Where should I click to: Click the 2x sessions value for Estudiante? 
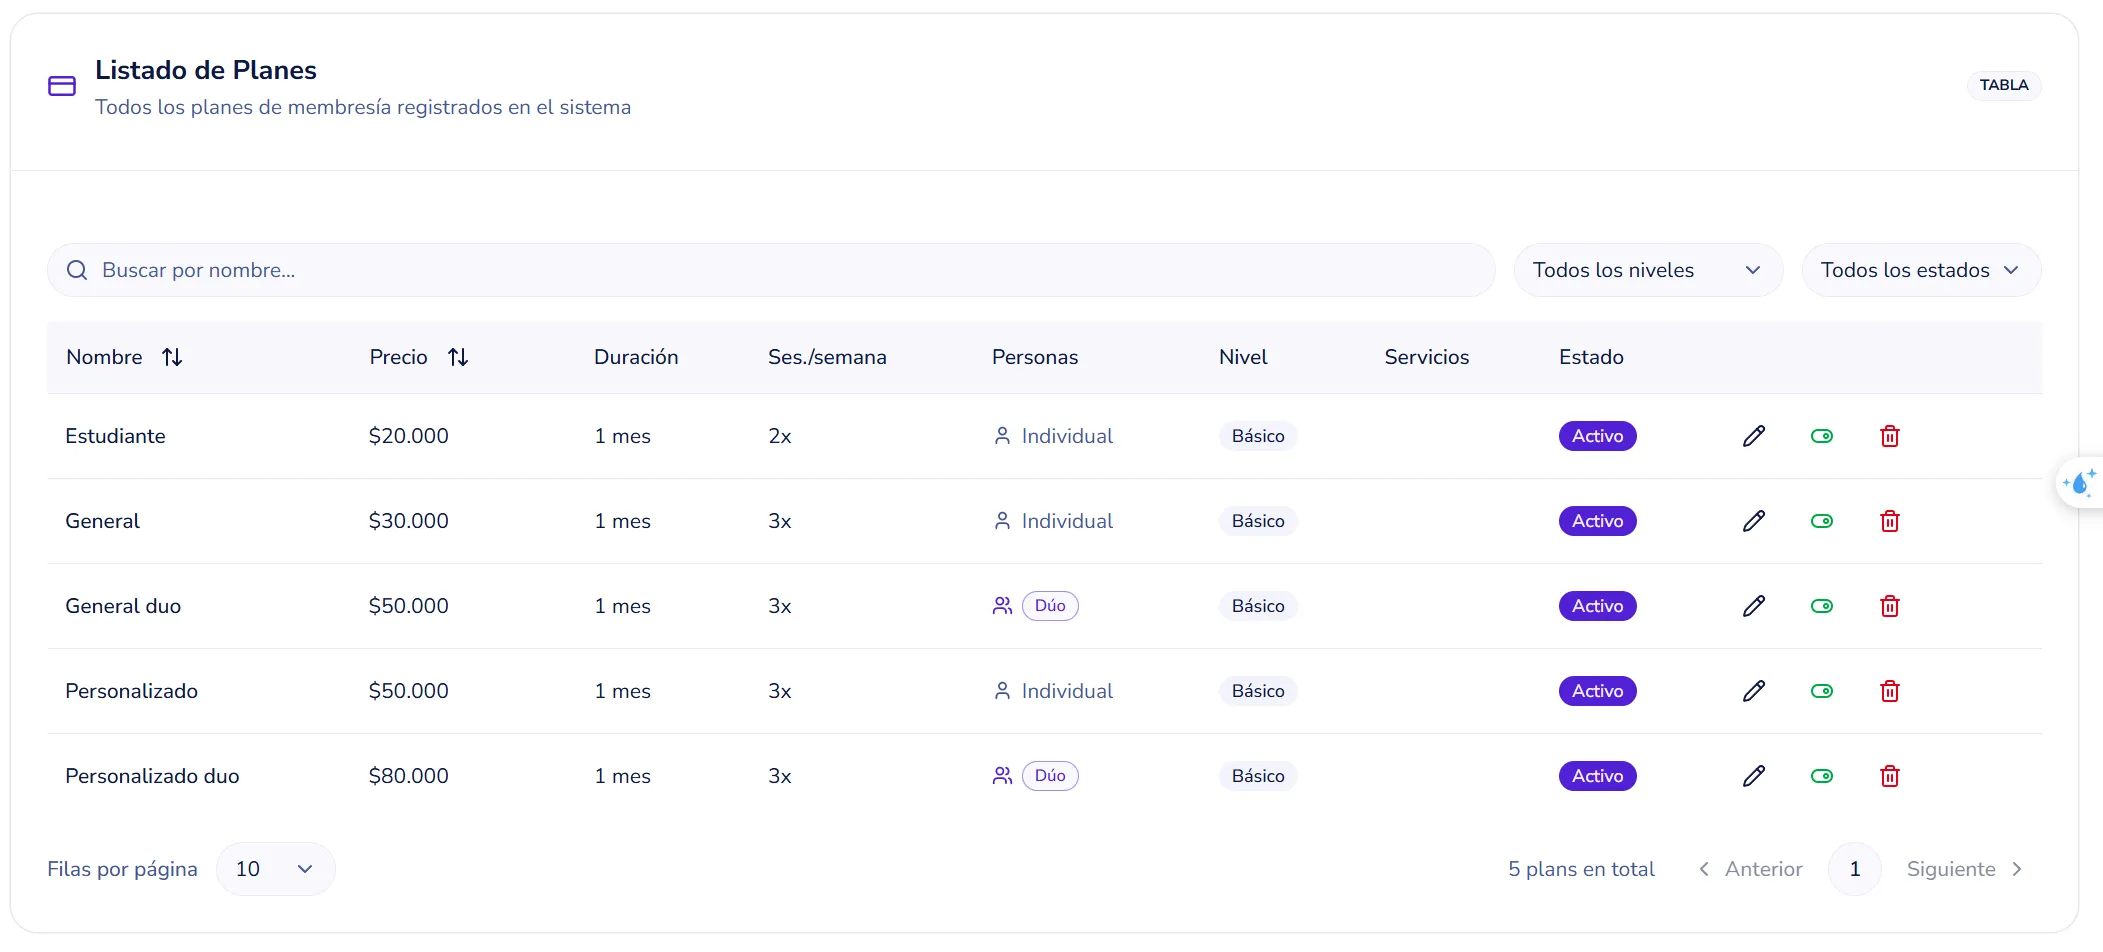point(780,436)
